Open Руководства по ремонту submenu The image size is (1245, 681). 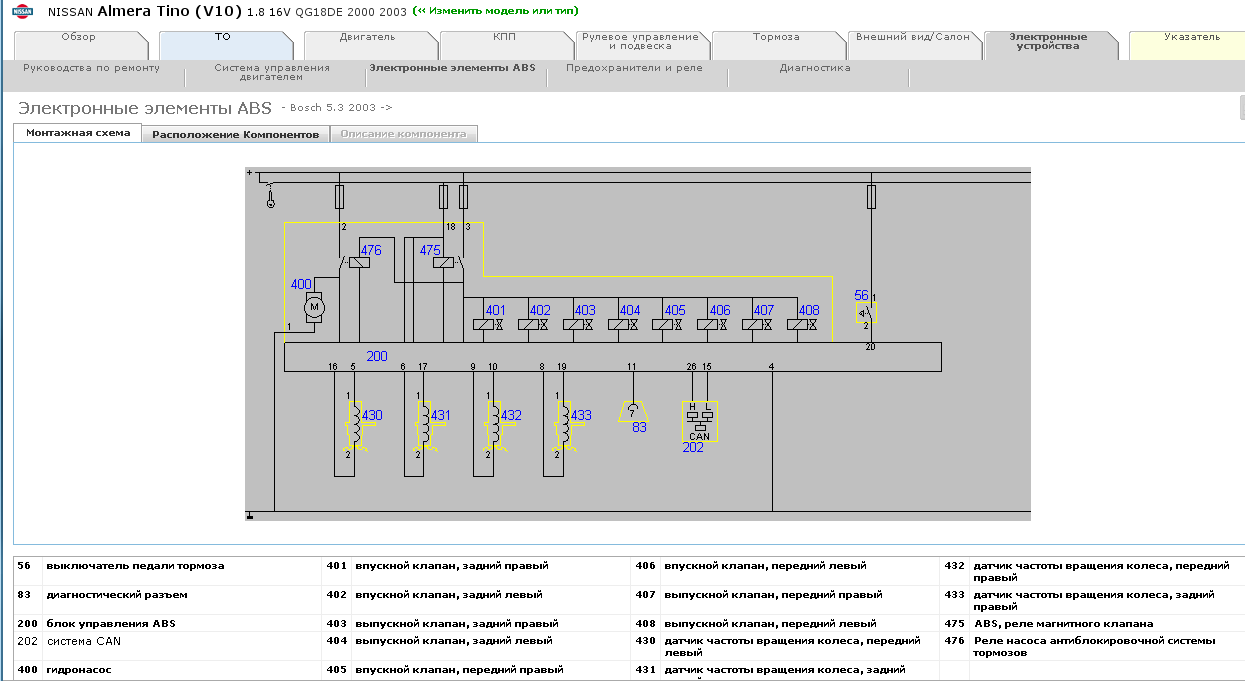pos(91,68)
